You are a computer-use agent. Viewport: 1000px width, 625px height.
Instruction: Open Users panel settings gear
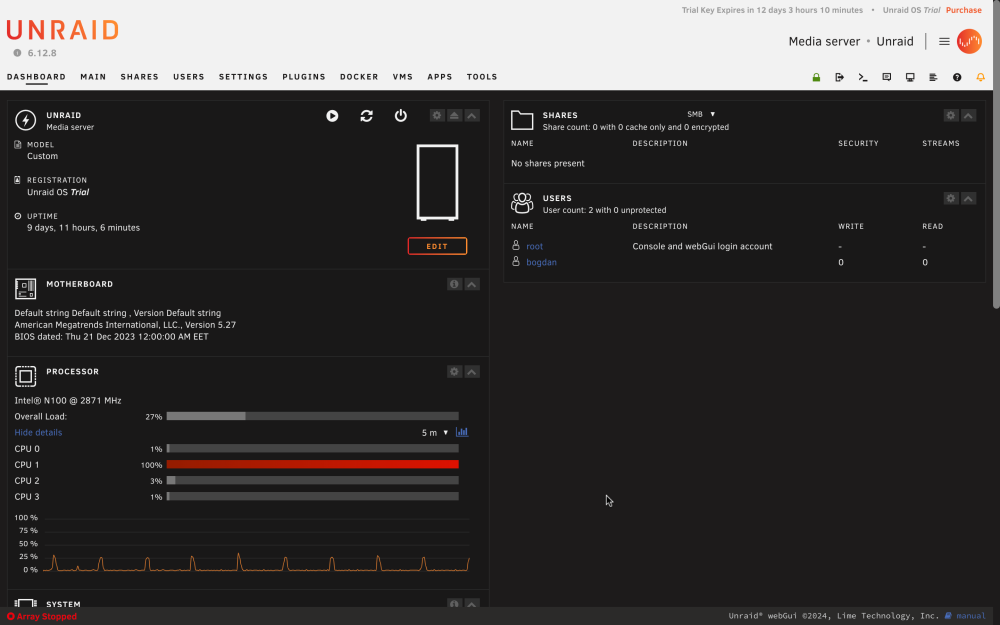pos(951,198)
